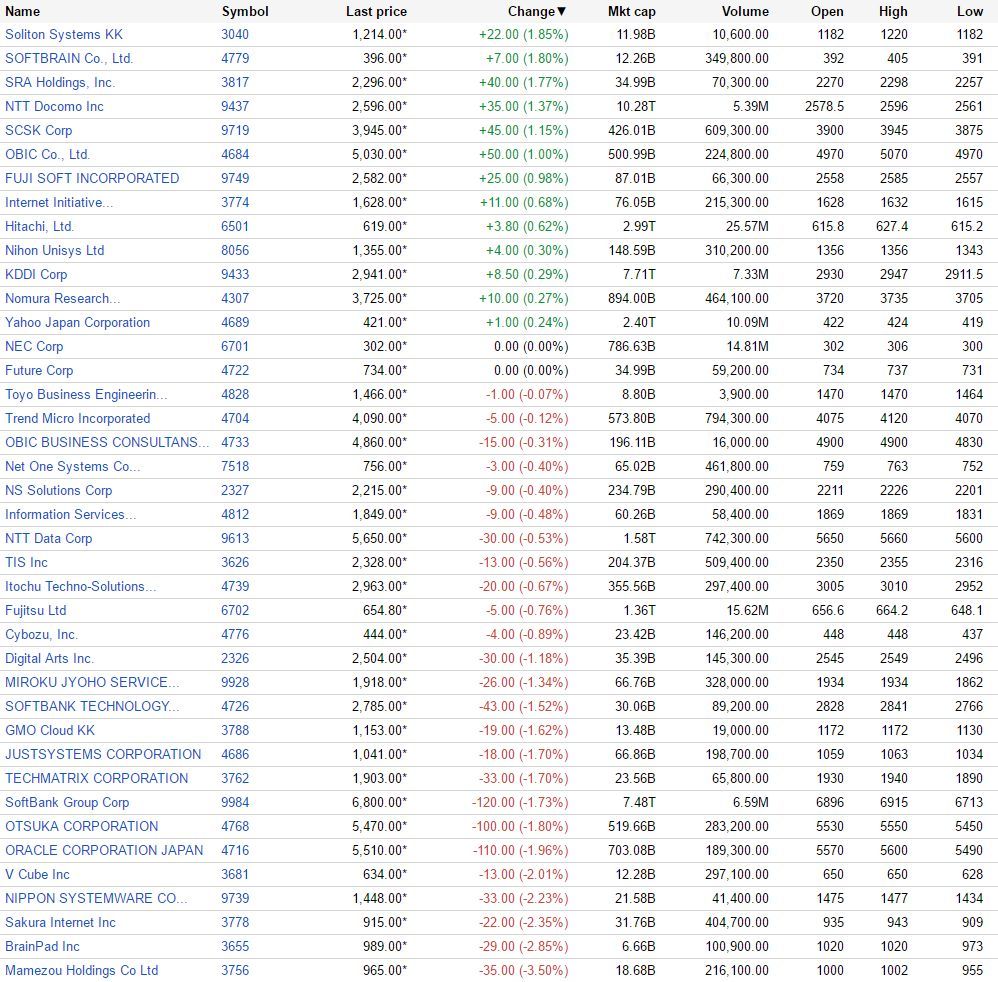This screenshot has width=998, height=982.
Task: Sort by the Last price header
Action: click(x=376, y=11)
